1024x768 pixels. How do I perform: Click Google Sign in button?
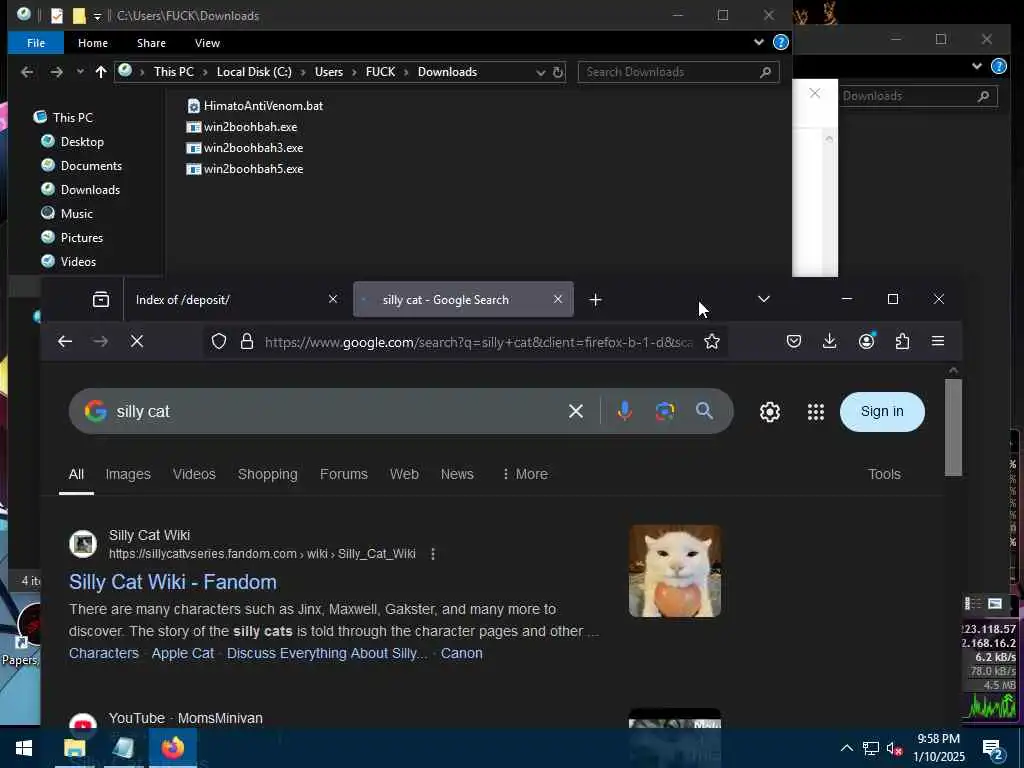882,412
